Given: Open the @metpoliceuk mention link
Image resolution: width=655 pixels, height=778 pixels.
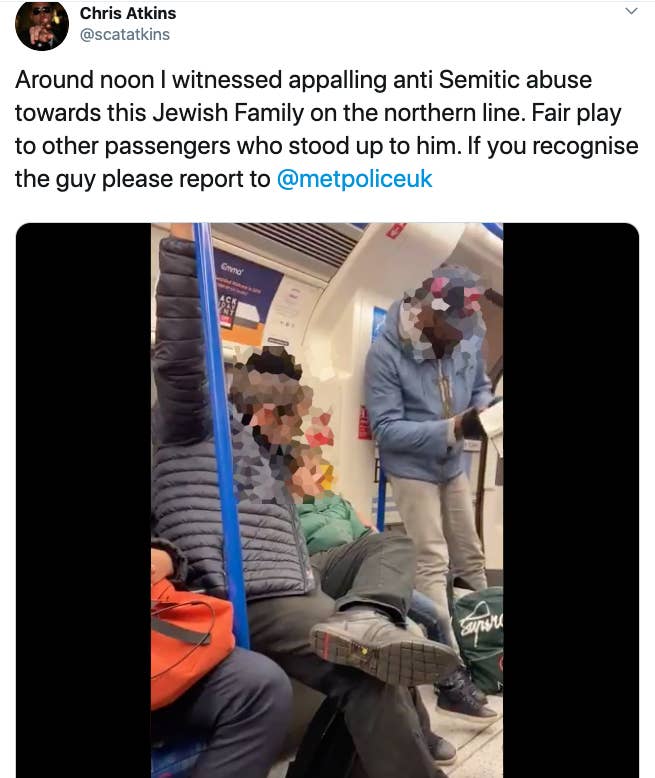Looking at the screenshot, I should (354, 179).
